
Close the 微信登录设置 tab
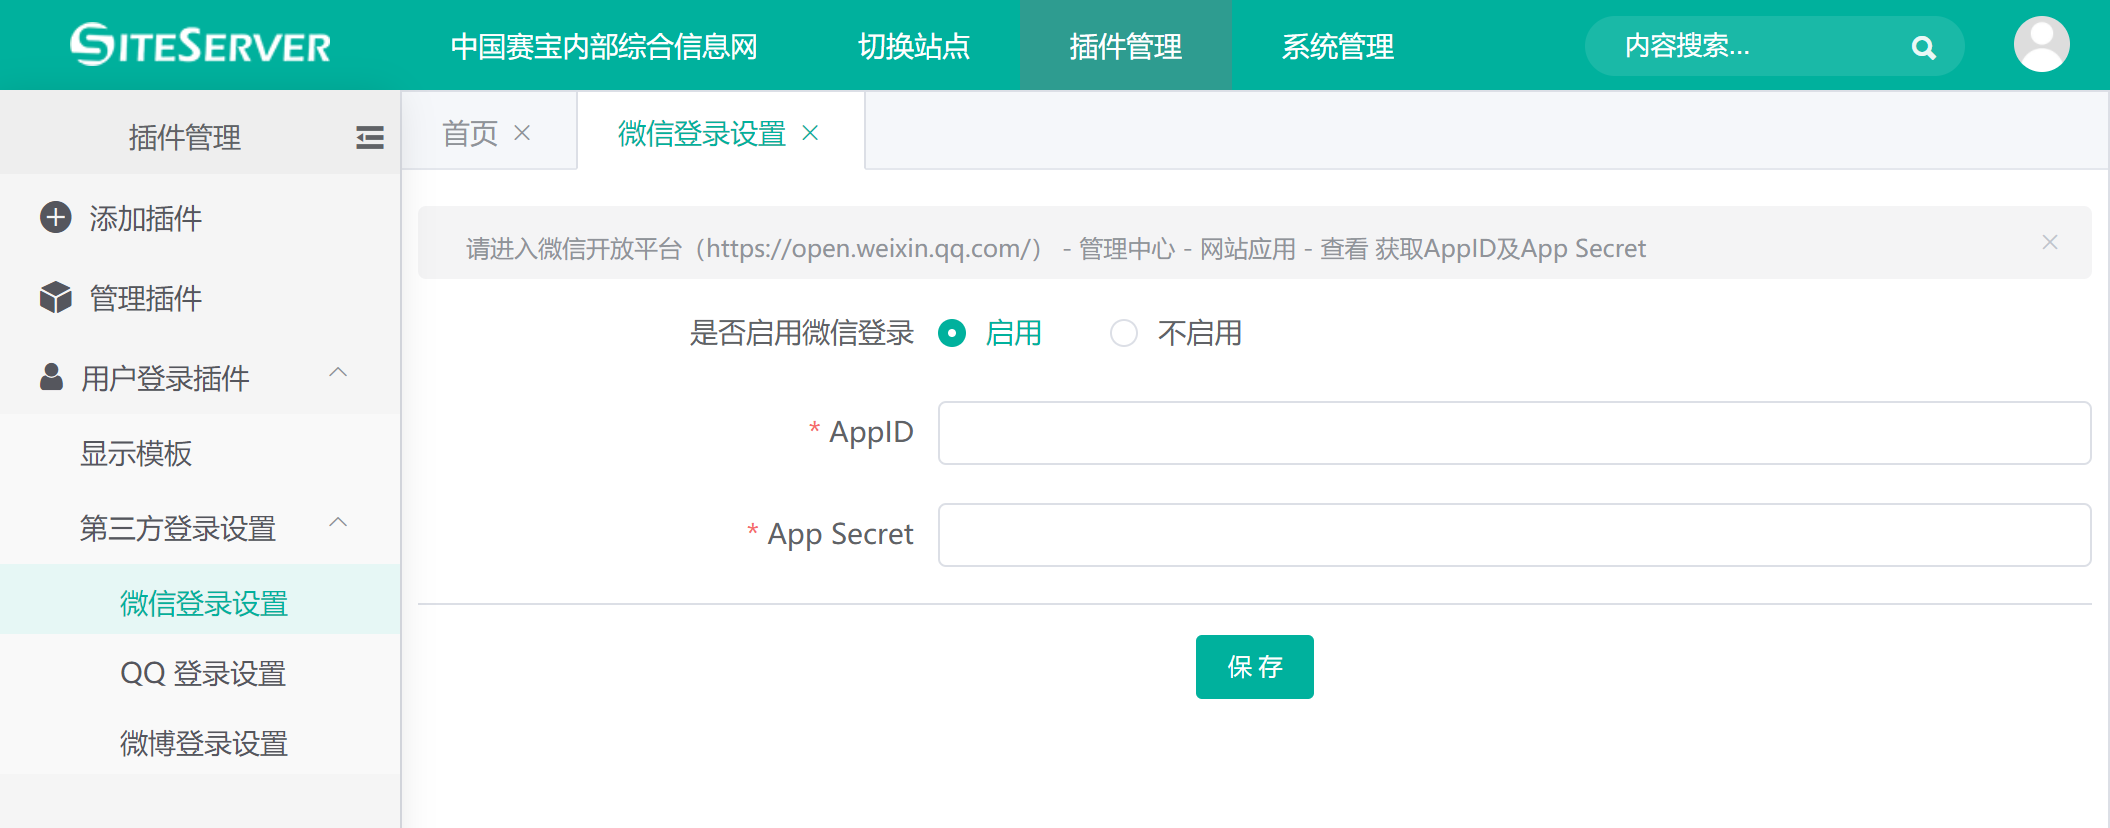(810, 133)
